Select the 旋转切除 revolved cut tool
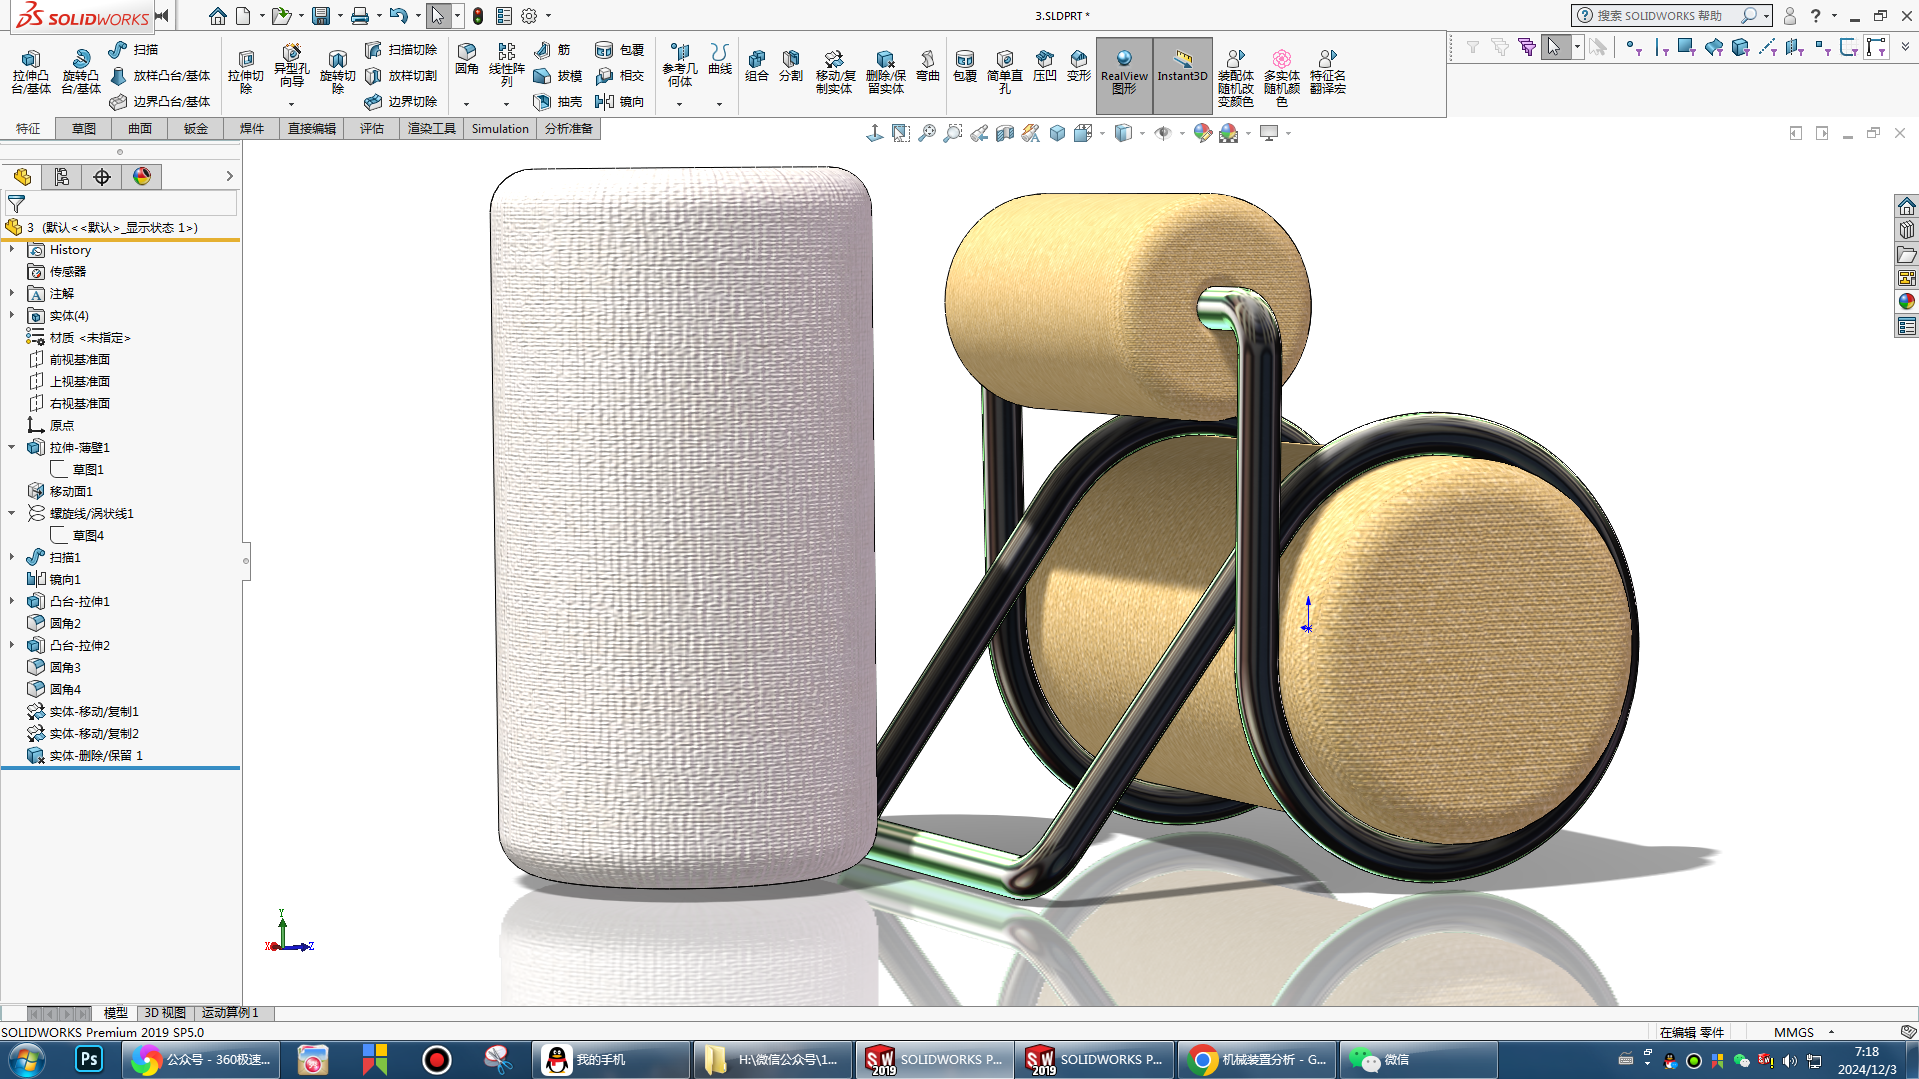This screenshot has width=1919, height=1079. 338,72
